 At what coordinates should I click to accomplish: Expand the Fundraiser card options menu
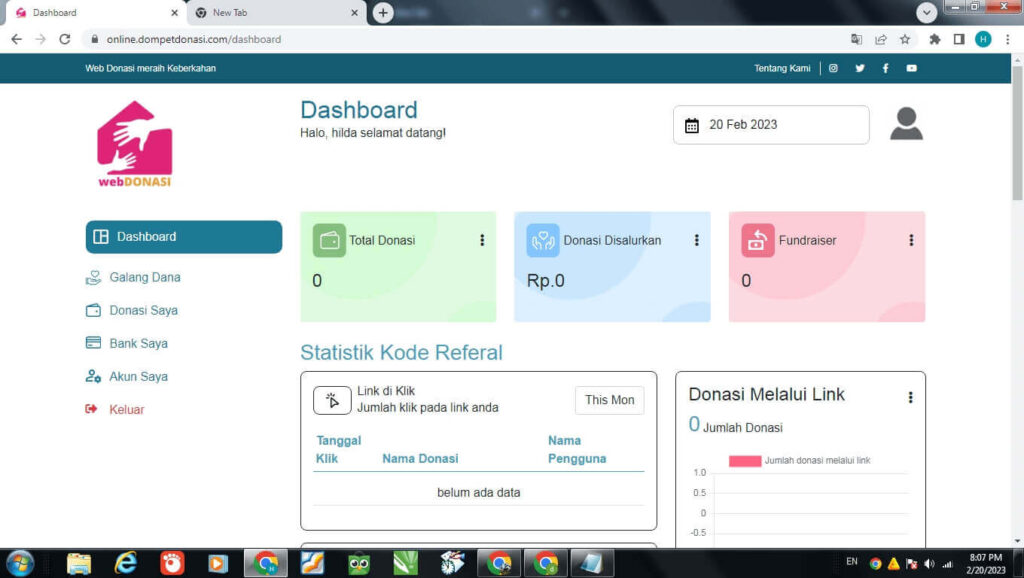click(x=911, y=240)
